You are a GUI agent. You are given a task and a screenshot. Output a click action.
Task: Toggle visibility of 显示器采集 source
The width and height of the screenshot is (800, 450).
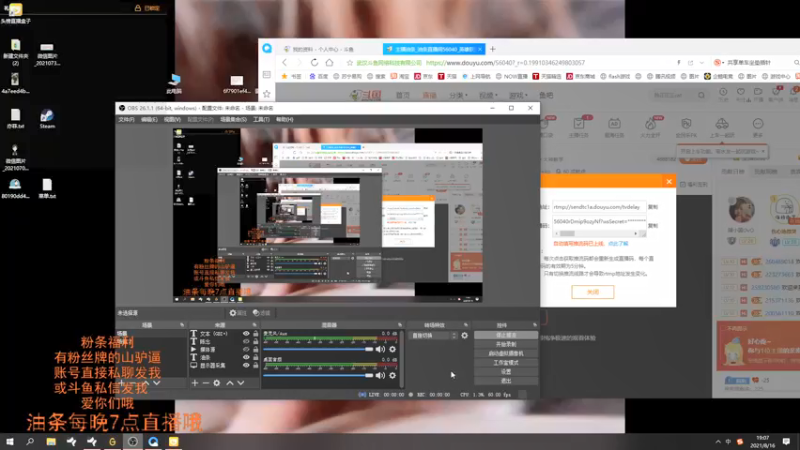(x=246, y=365)
